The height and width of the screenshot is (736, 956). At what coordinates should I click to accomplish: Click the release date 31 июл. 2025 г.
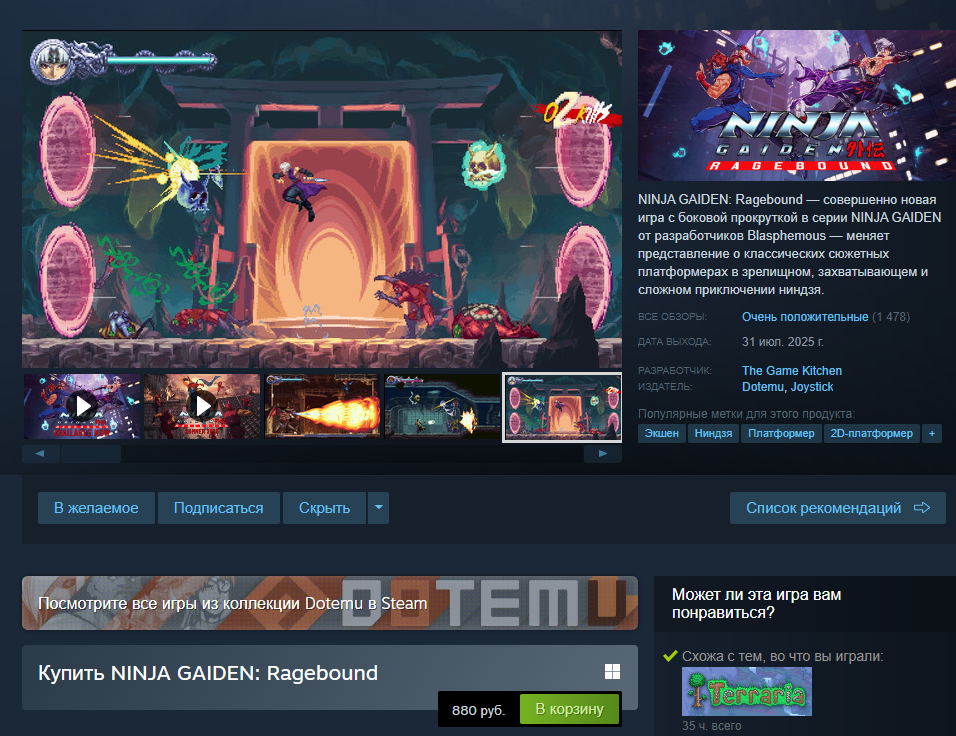coord(782,341)
